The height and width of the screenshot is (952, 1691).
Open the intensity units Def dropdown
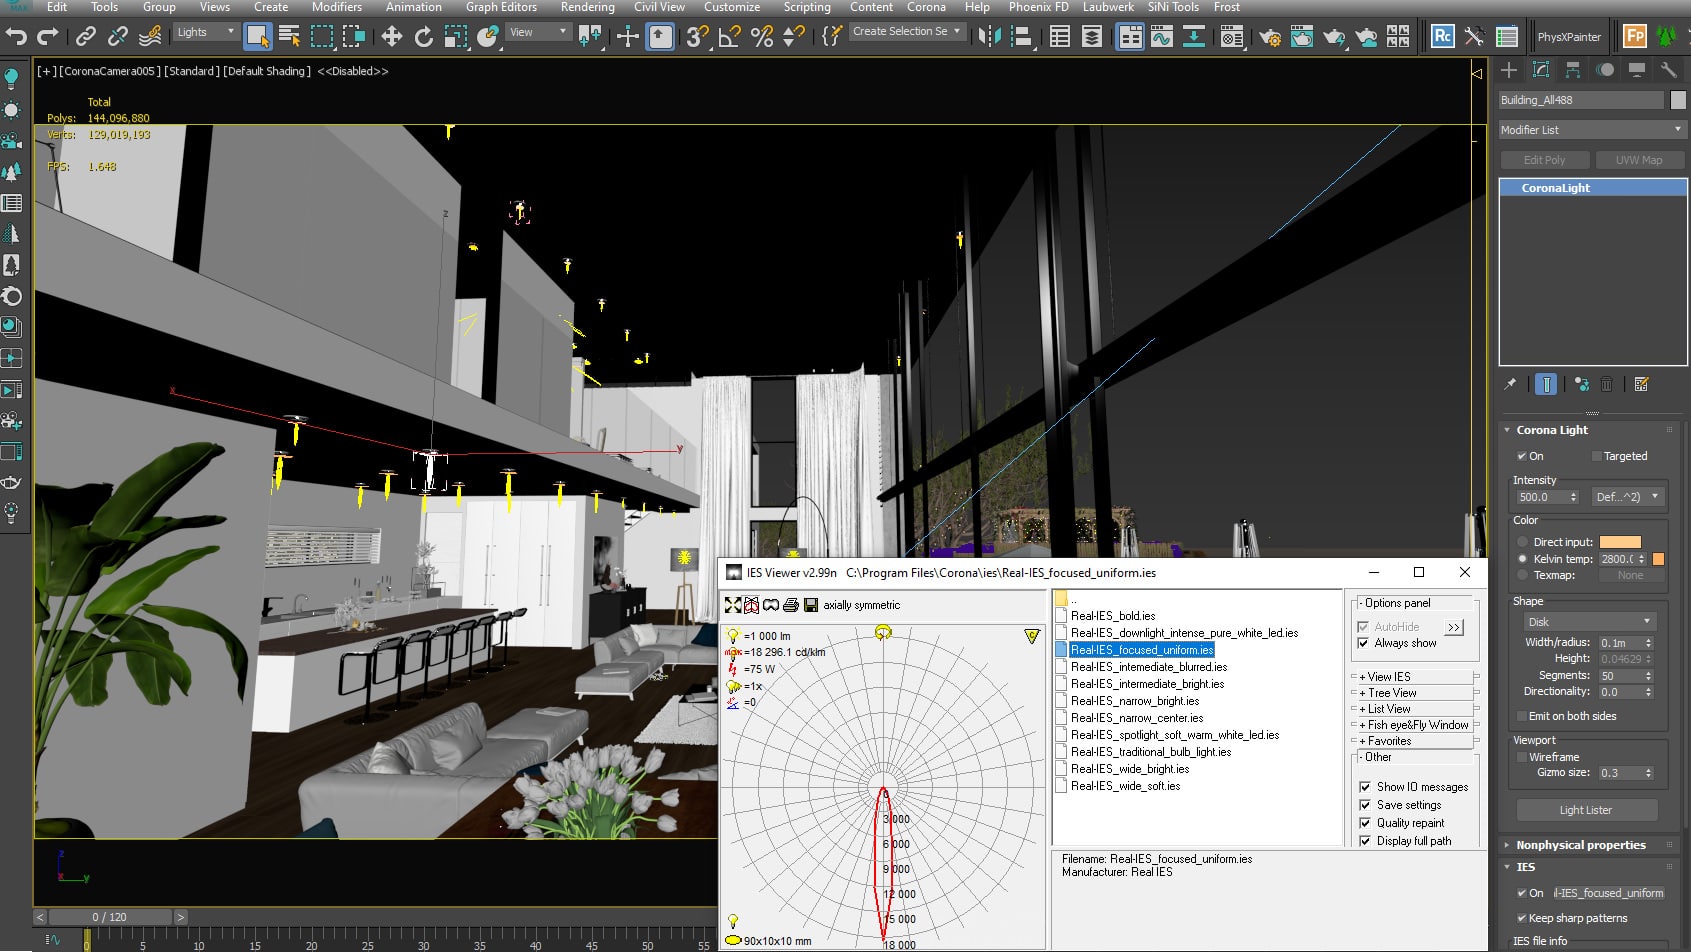pyautogui.click(x=1626, y=497)
